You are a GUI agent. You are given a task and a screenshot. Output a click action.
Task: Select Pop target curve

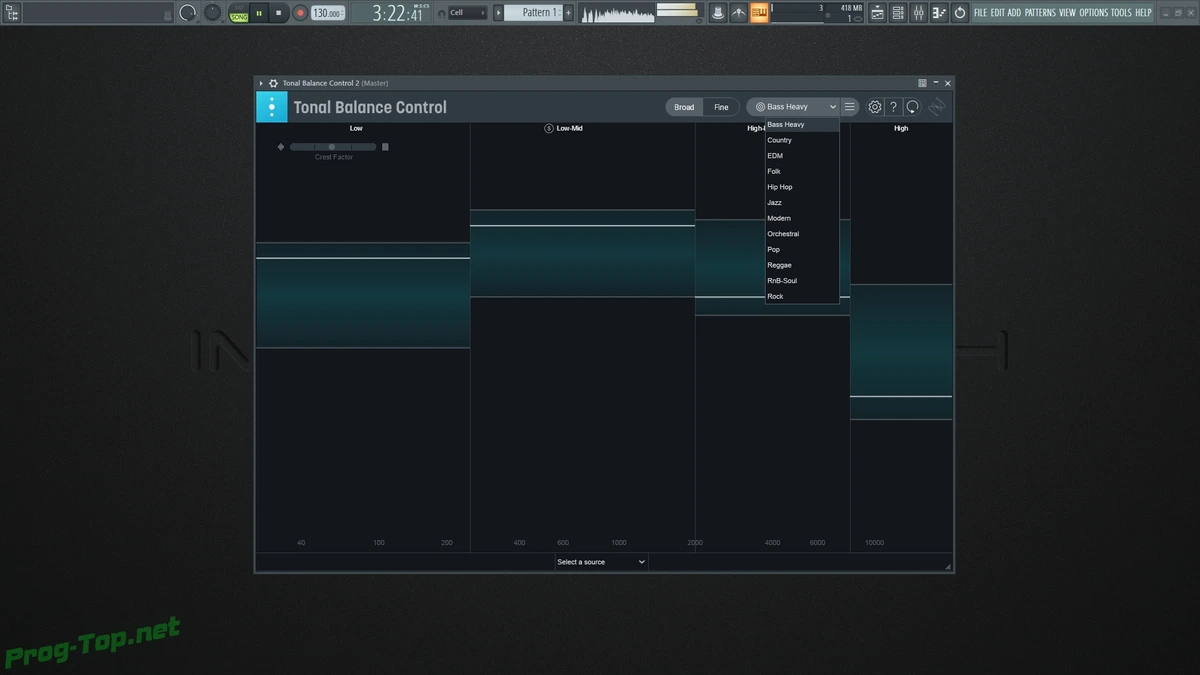(802, 250)
